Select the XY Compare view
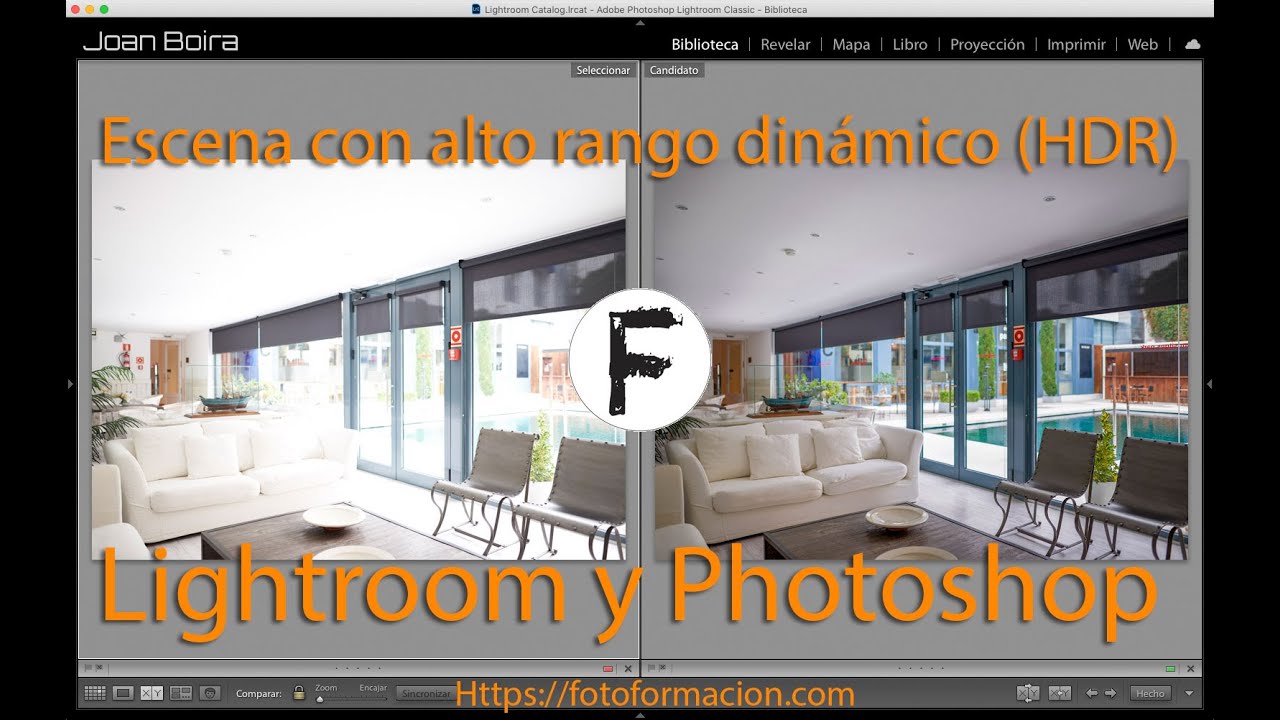This screenshot has height=720, width=1280. click(152, 692)
